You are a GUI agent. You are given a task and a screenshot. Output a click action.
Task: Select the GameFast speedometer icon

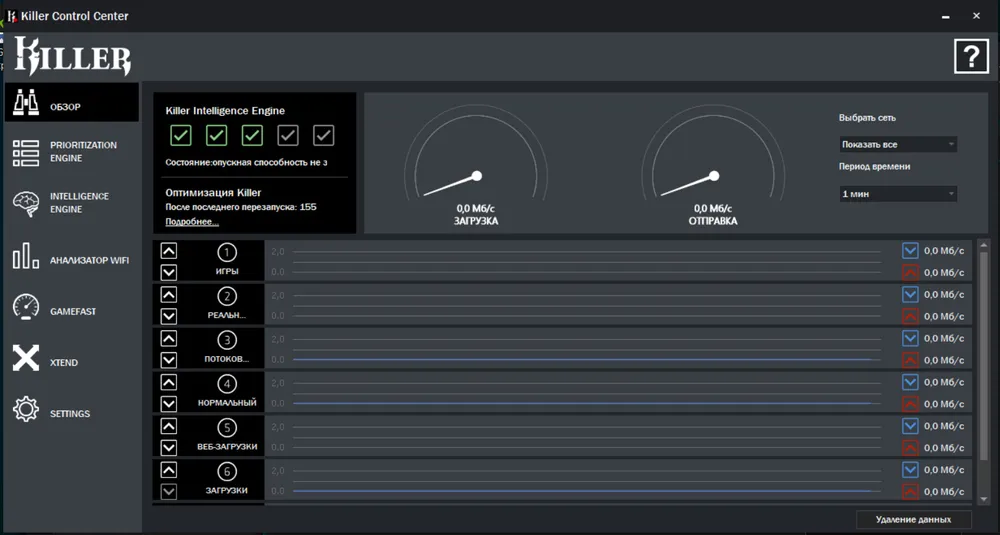coord(26,308)
